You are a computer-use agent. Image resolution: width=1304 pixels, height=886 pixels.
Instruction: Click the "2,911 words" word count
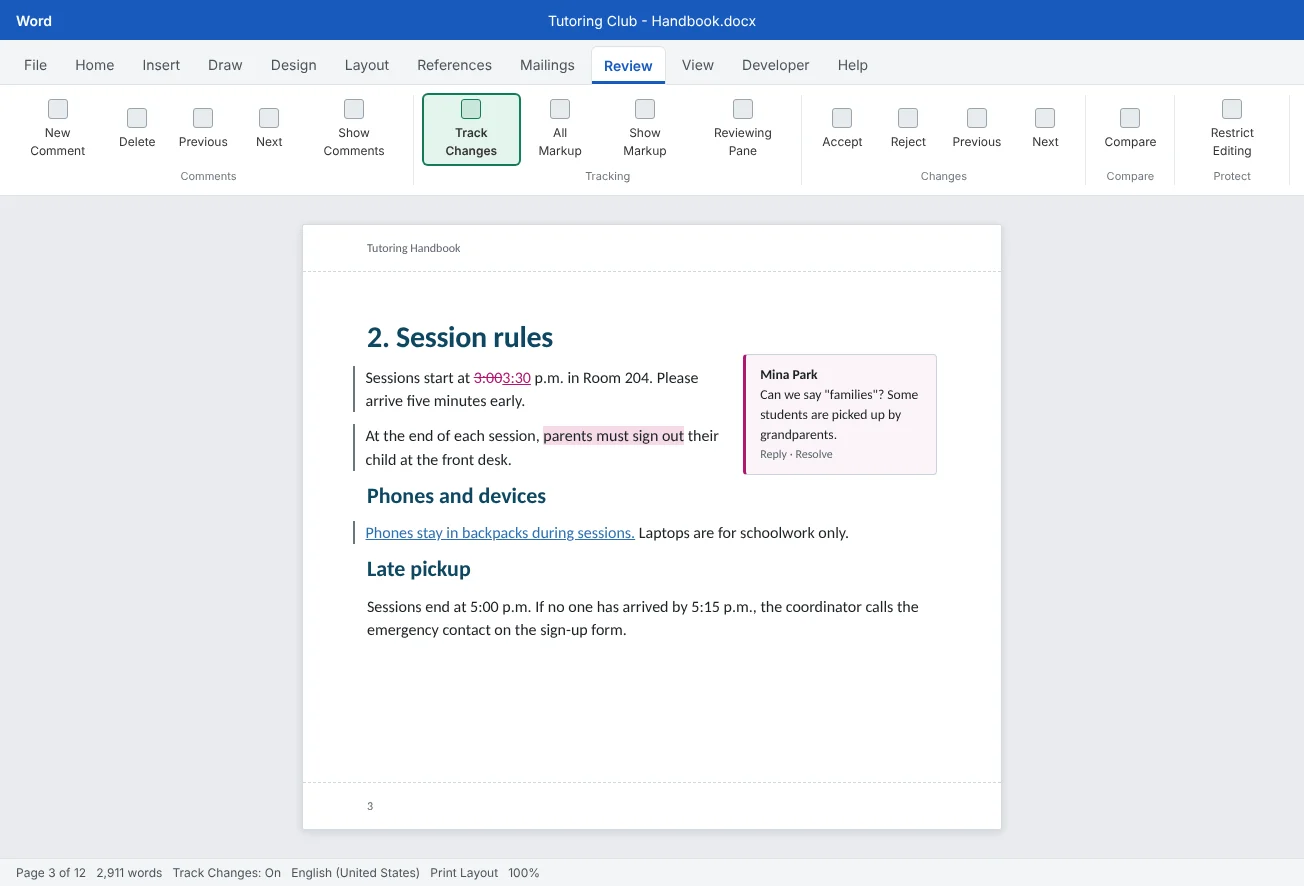129,873
